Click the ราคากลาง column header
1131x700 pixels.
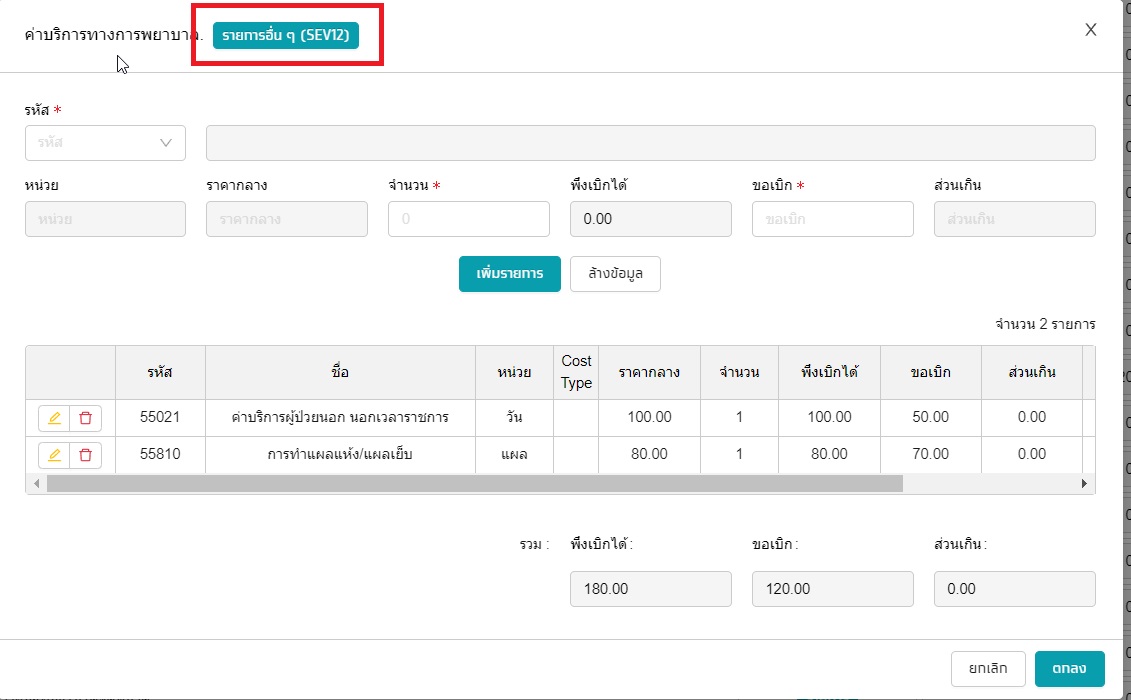[x=649, y=372]
